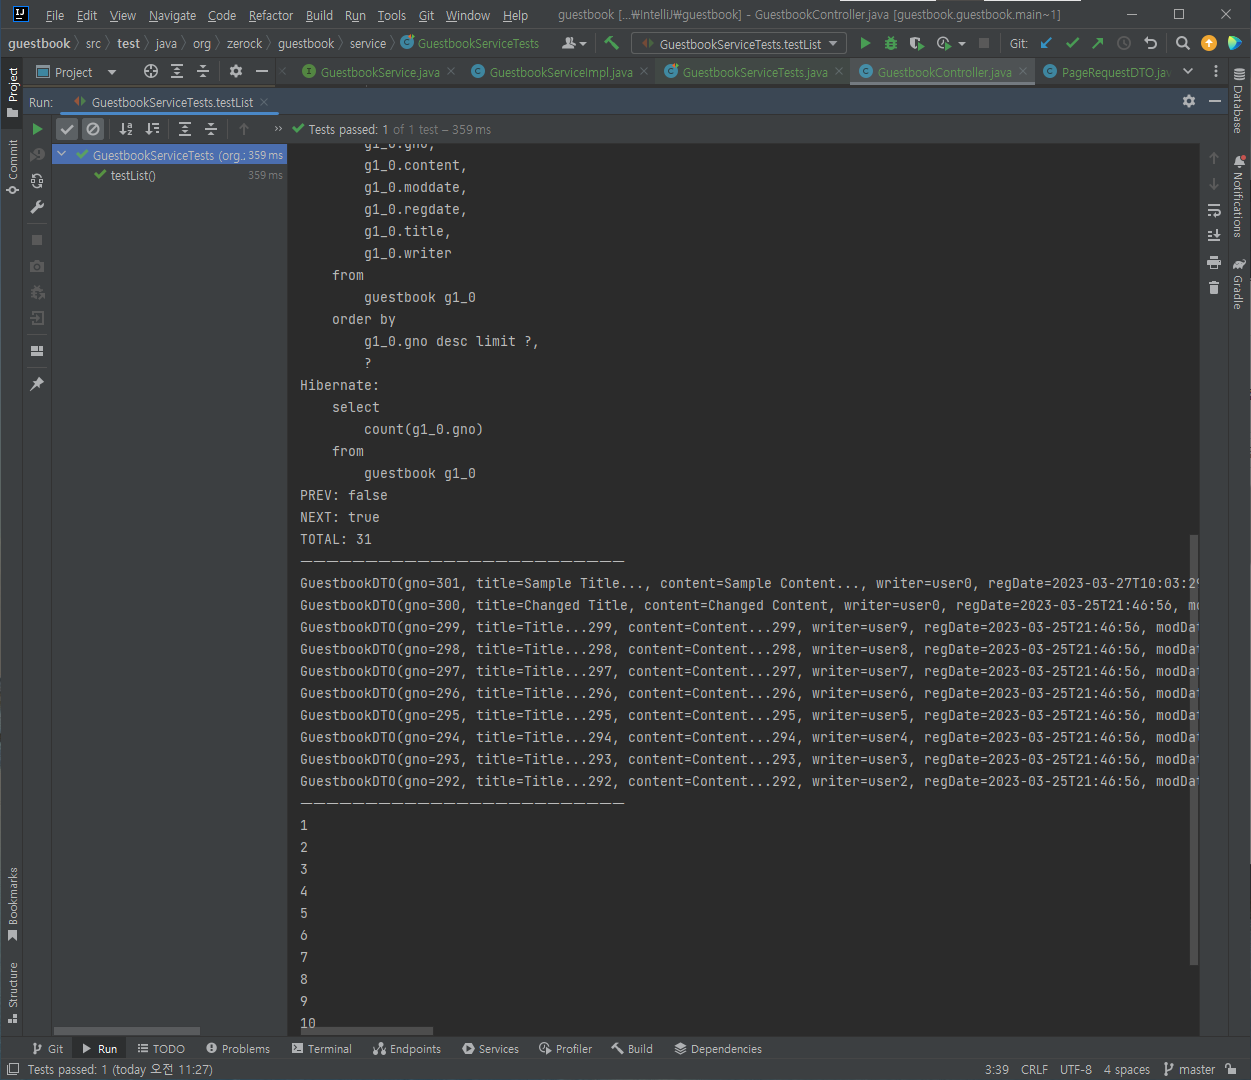The height and width of the screenshot is (1080, 1251).
Task: Clear console with trash icon
Action: [x=1214, y=288]
